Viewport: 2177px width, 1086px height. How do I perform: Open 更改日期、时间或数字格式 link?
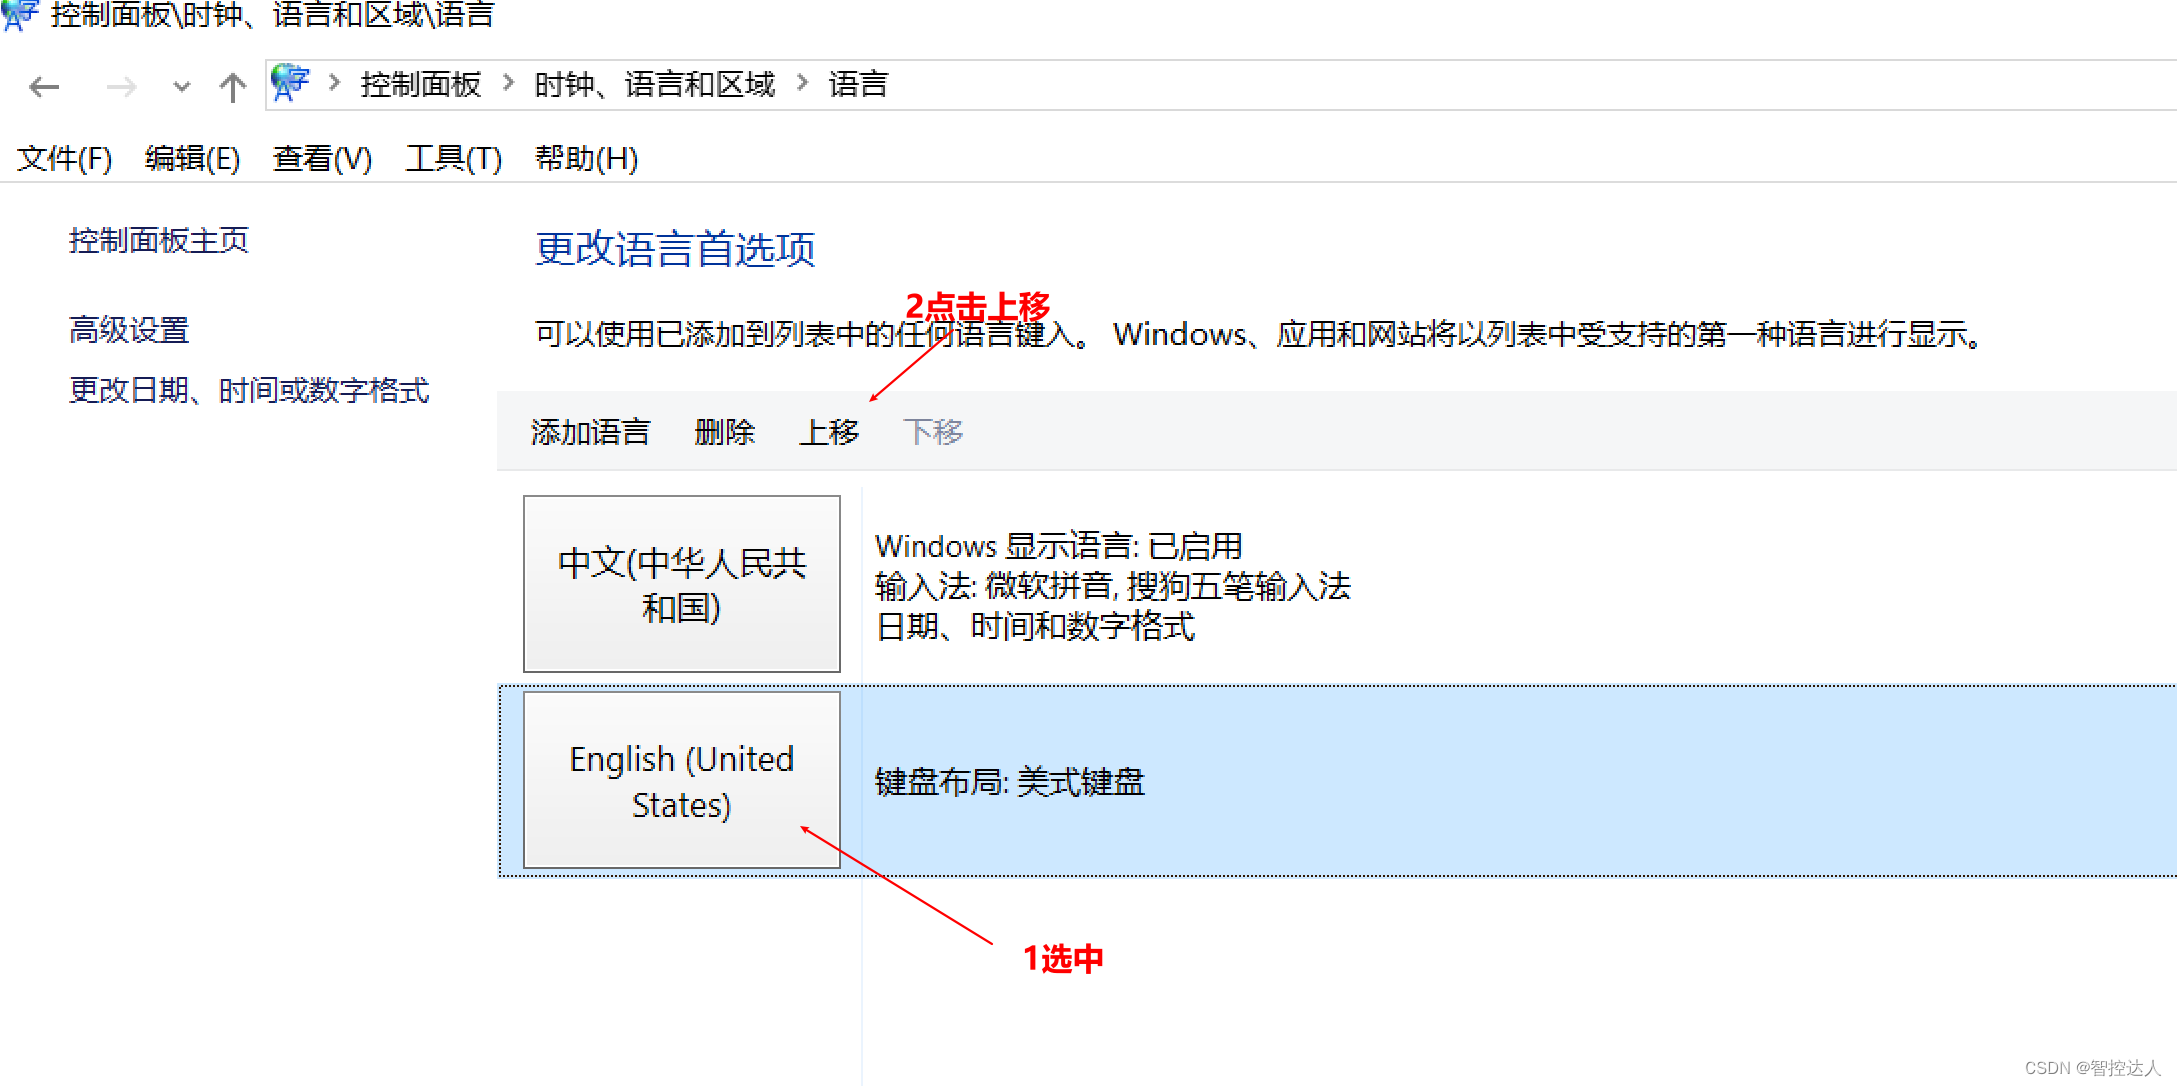(249, 390)
